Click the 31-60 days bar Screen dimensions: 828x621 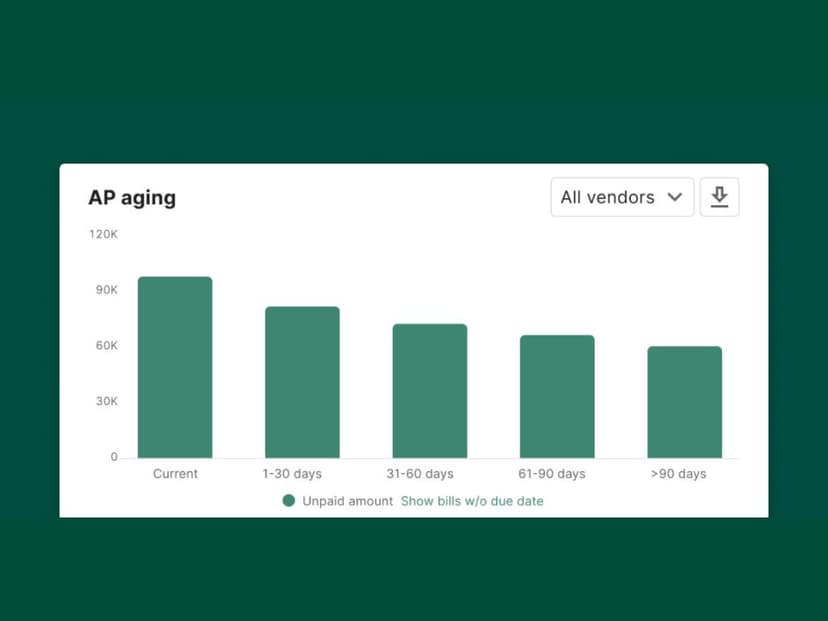(429, 391)
